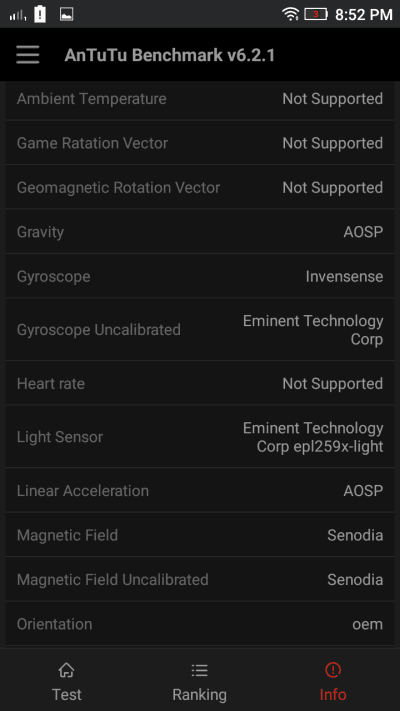Select the Gyroscope row
The height and width of the screenshot is (711, 400).
pyautogui.click(x=200, y=276)
